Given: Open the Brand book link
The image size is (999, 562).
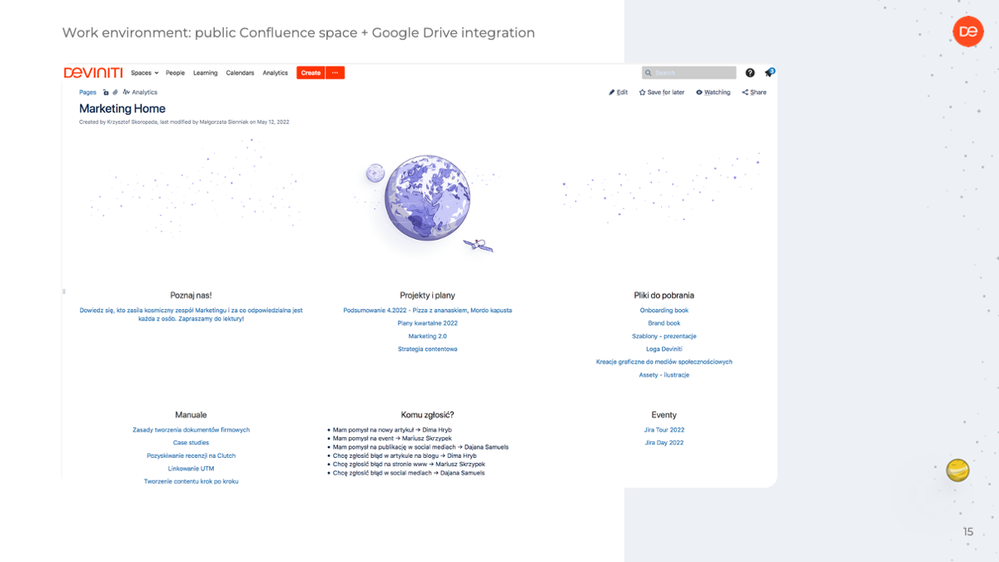Looking at the screenshot, I should [x=664, y=323].
